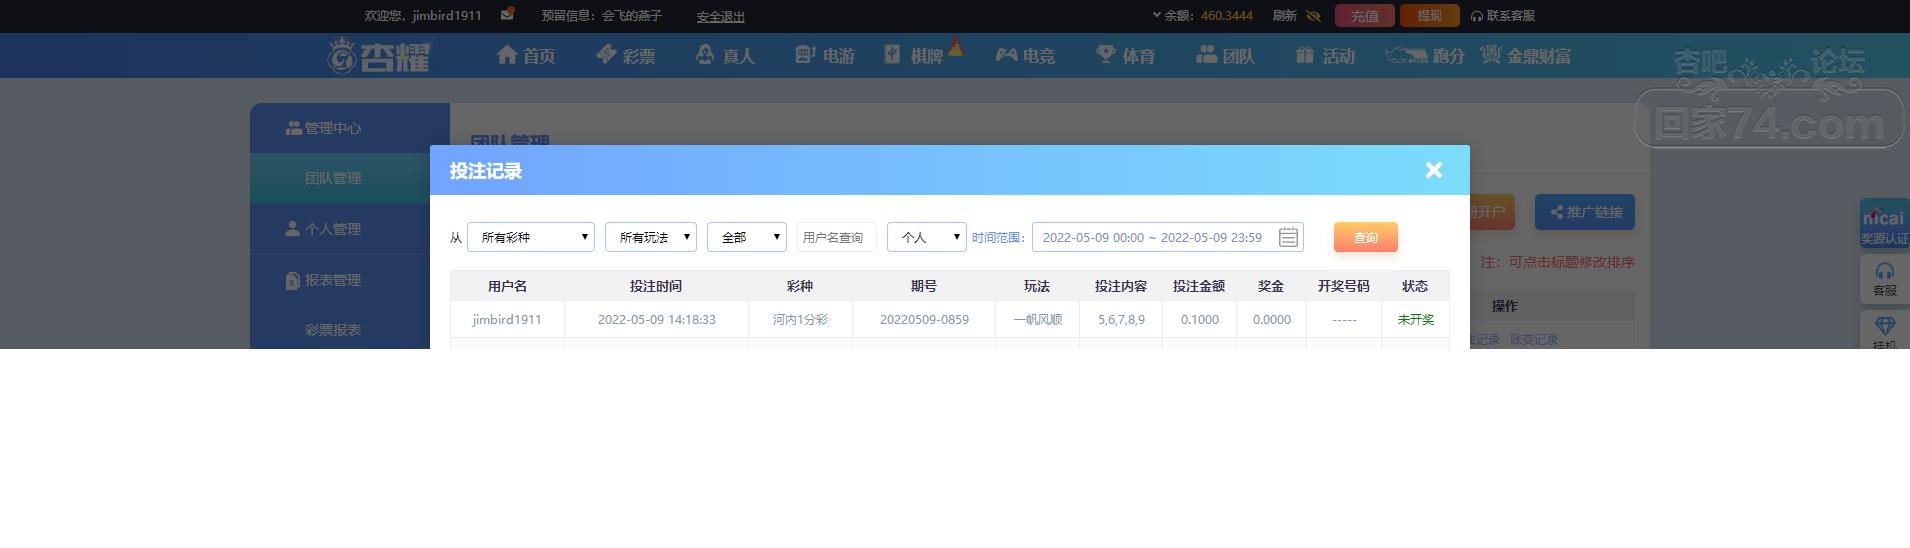Expand the 全部 status dropdown
Viewport: 1910px width, 548px height.
[747, 237]
